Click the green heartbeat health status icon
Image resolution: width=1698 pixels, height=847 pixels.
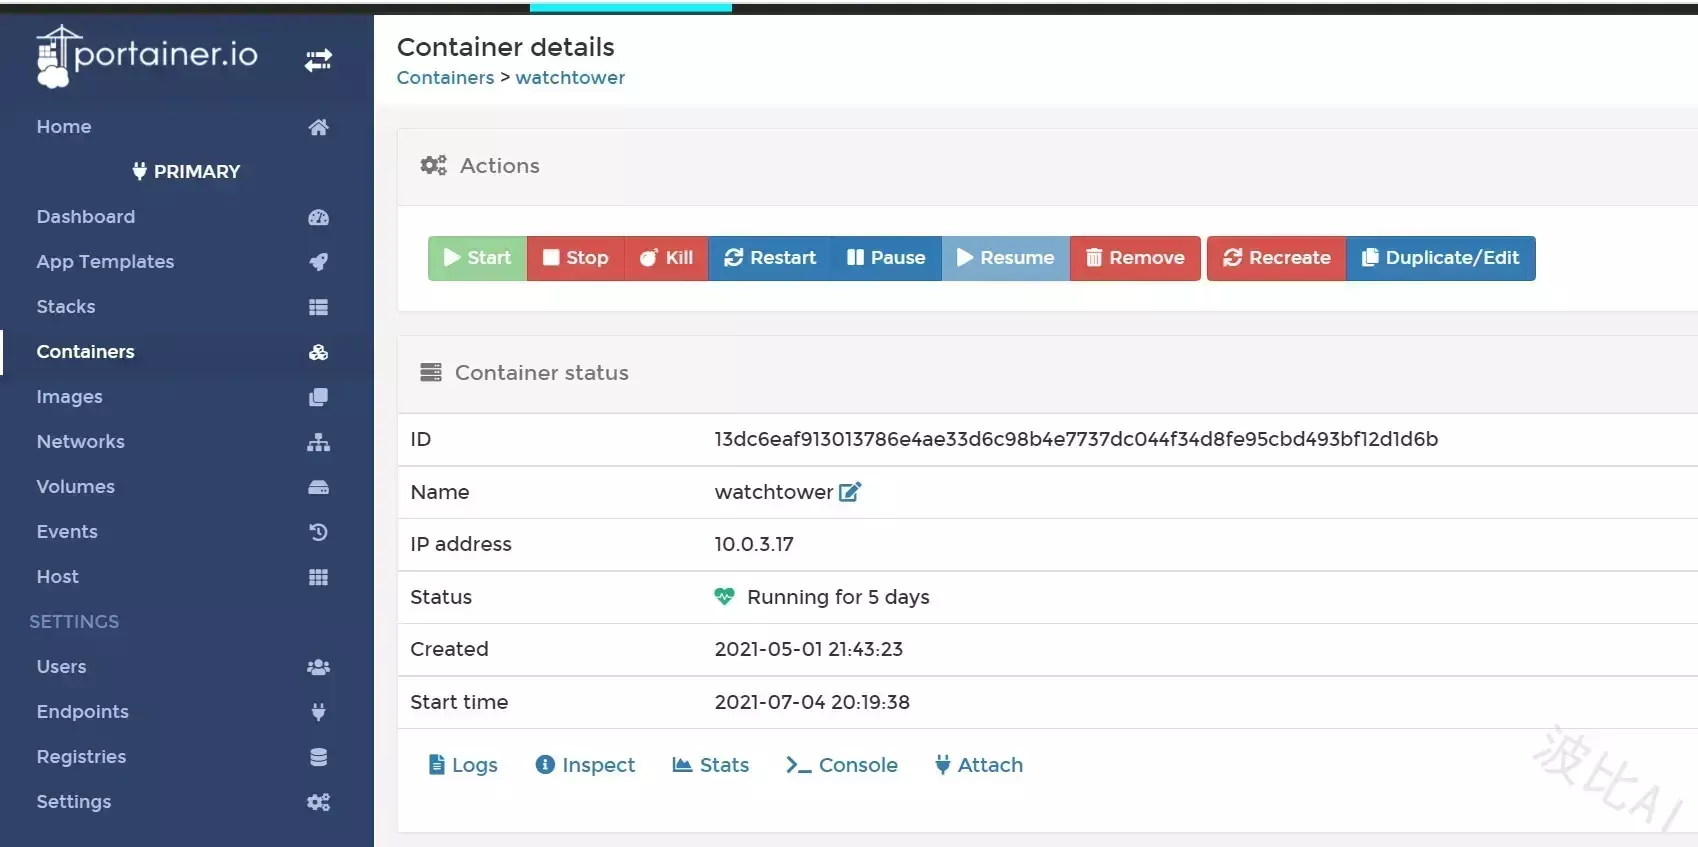[x=724, y=597]
